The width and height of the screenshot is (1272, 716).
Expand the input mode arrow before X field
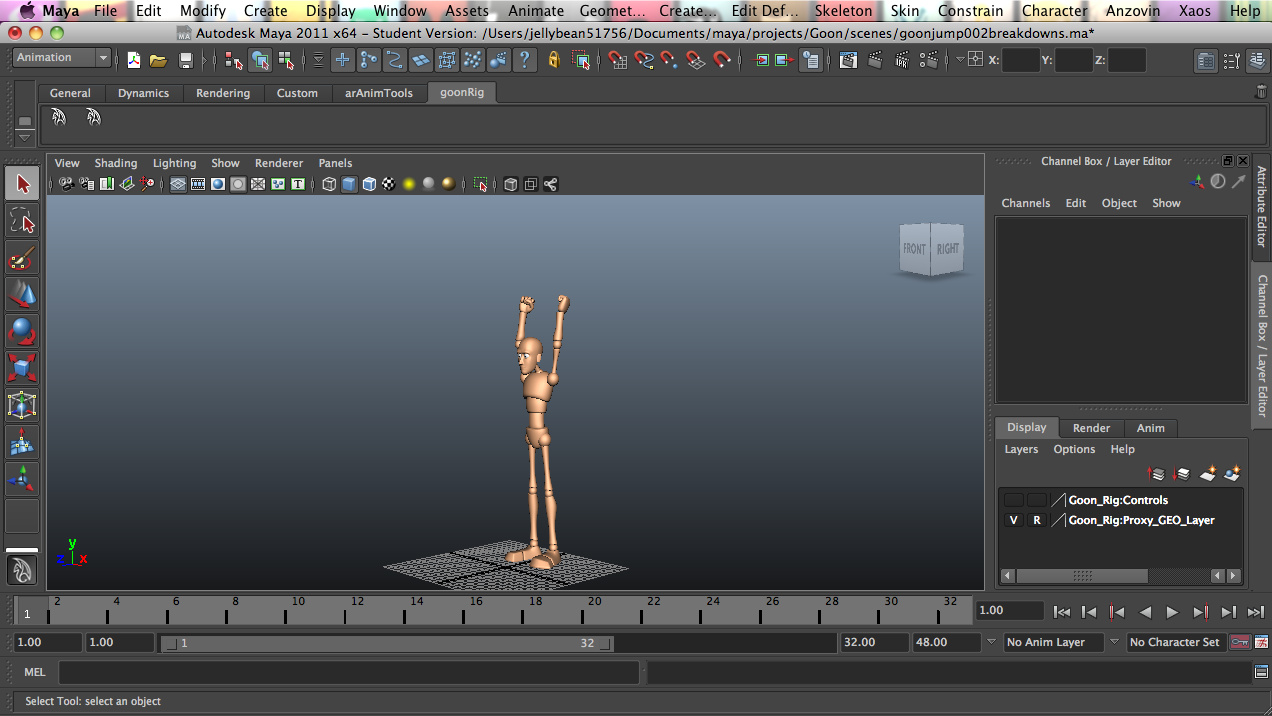pos(960,60)
